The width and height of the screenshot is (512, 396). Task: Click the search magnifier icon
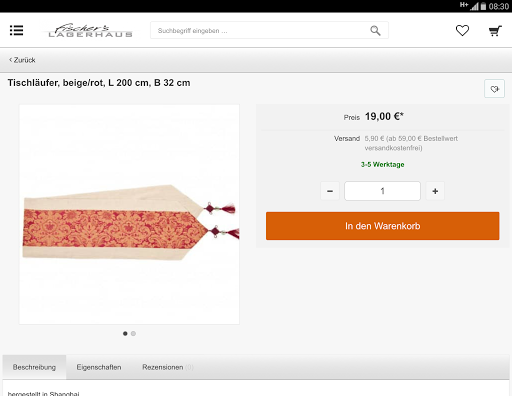coord(375,31)
